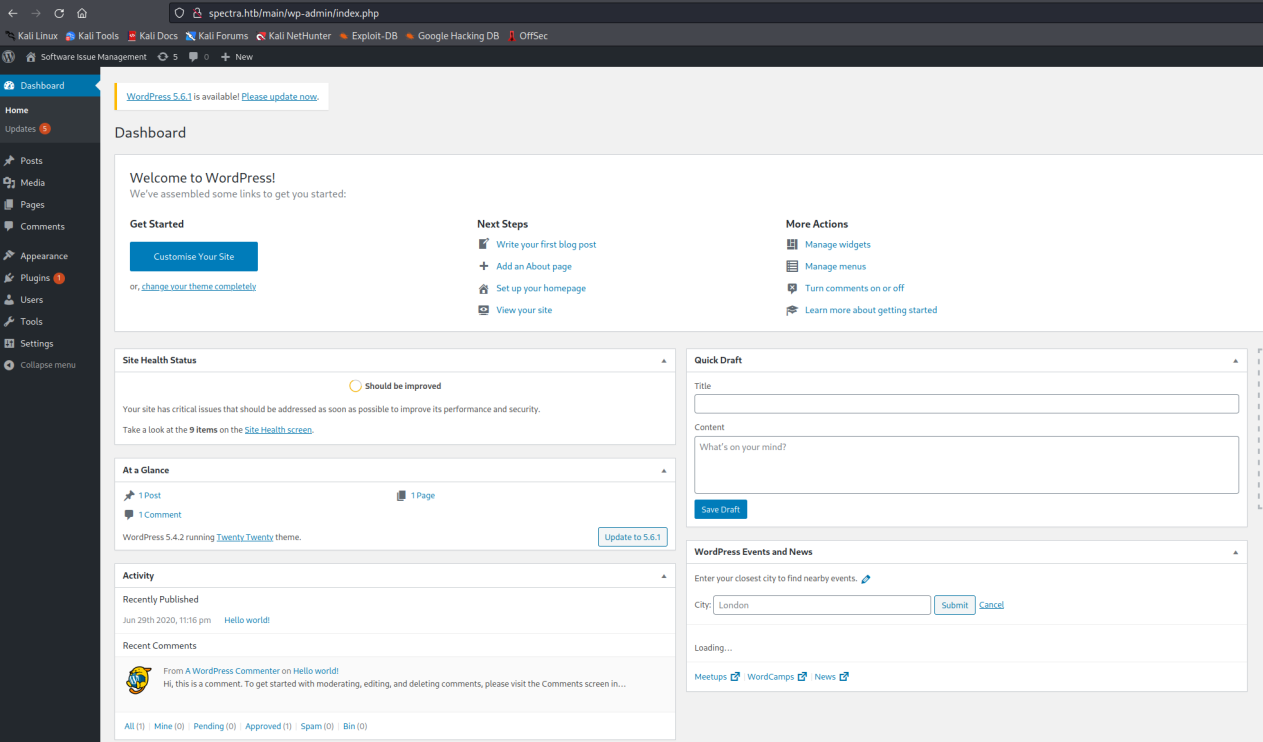
Task: Collapse the Site Health Status panel
Action: (x=664, y=360)
